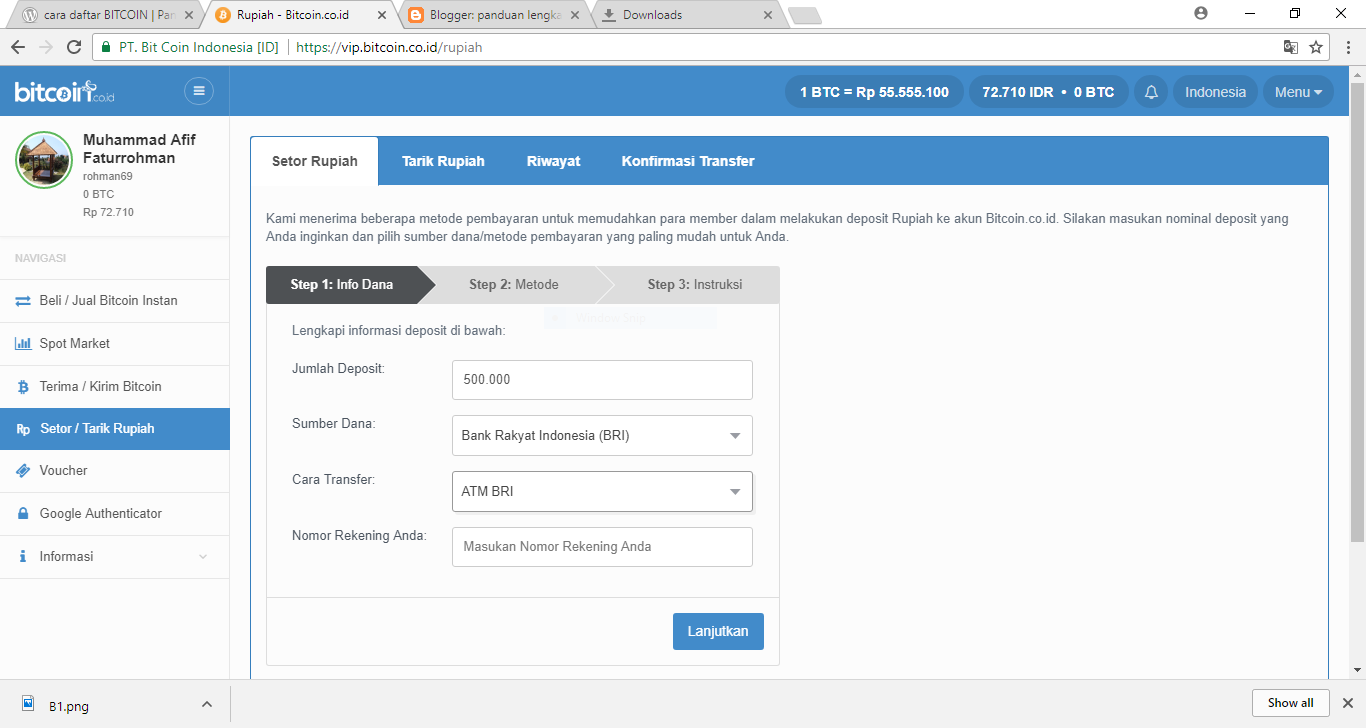Click the Chrome profile avatar icon
This screenshot has height=728, width=1366.
1201,13
